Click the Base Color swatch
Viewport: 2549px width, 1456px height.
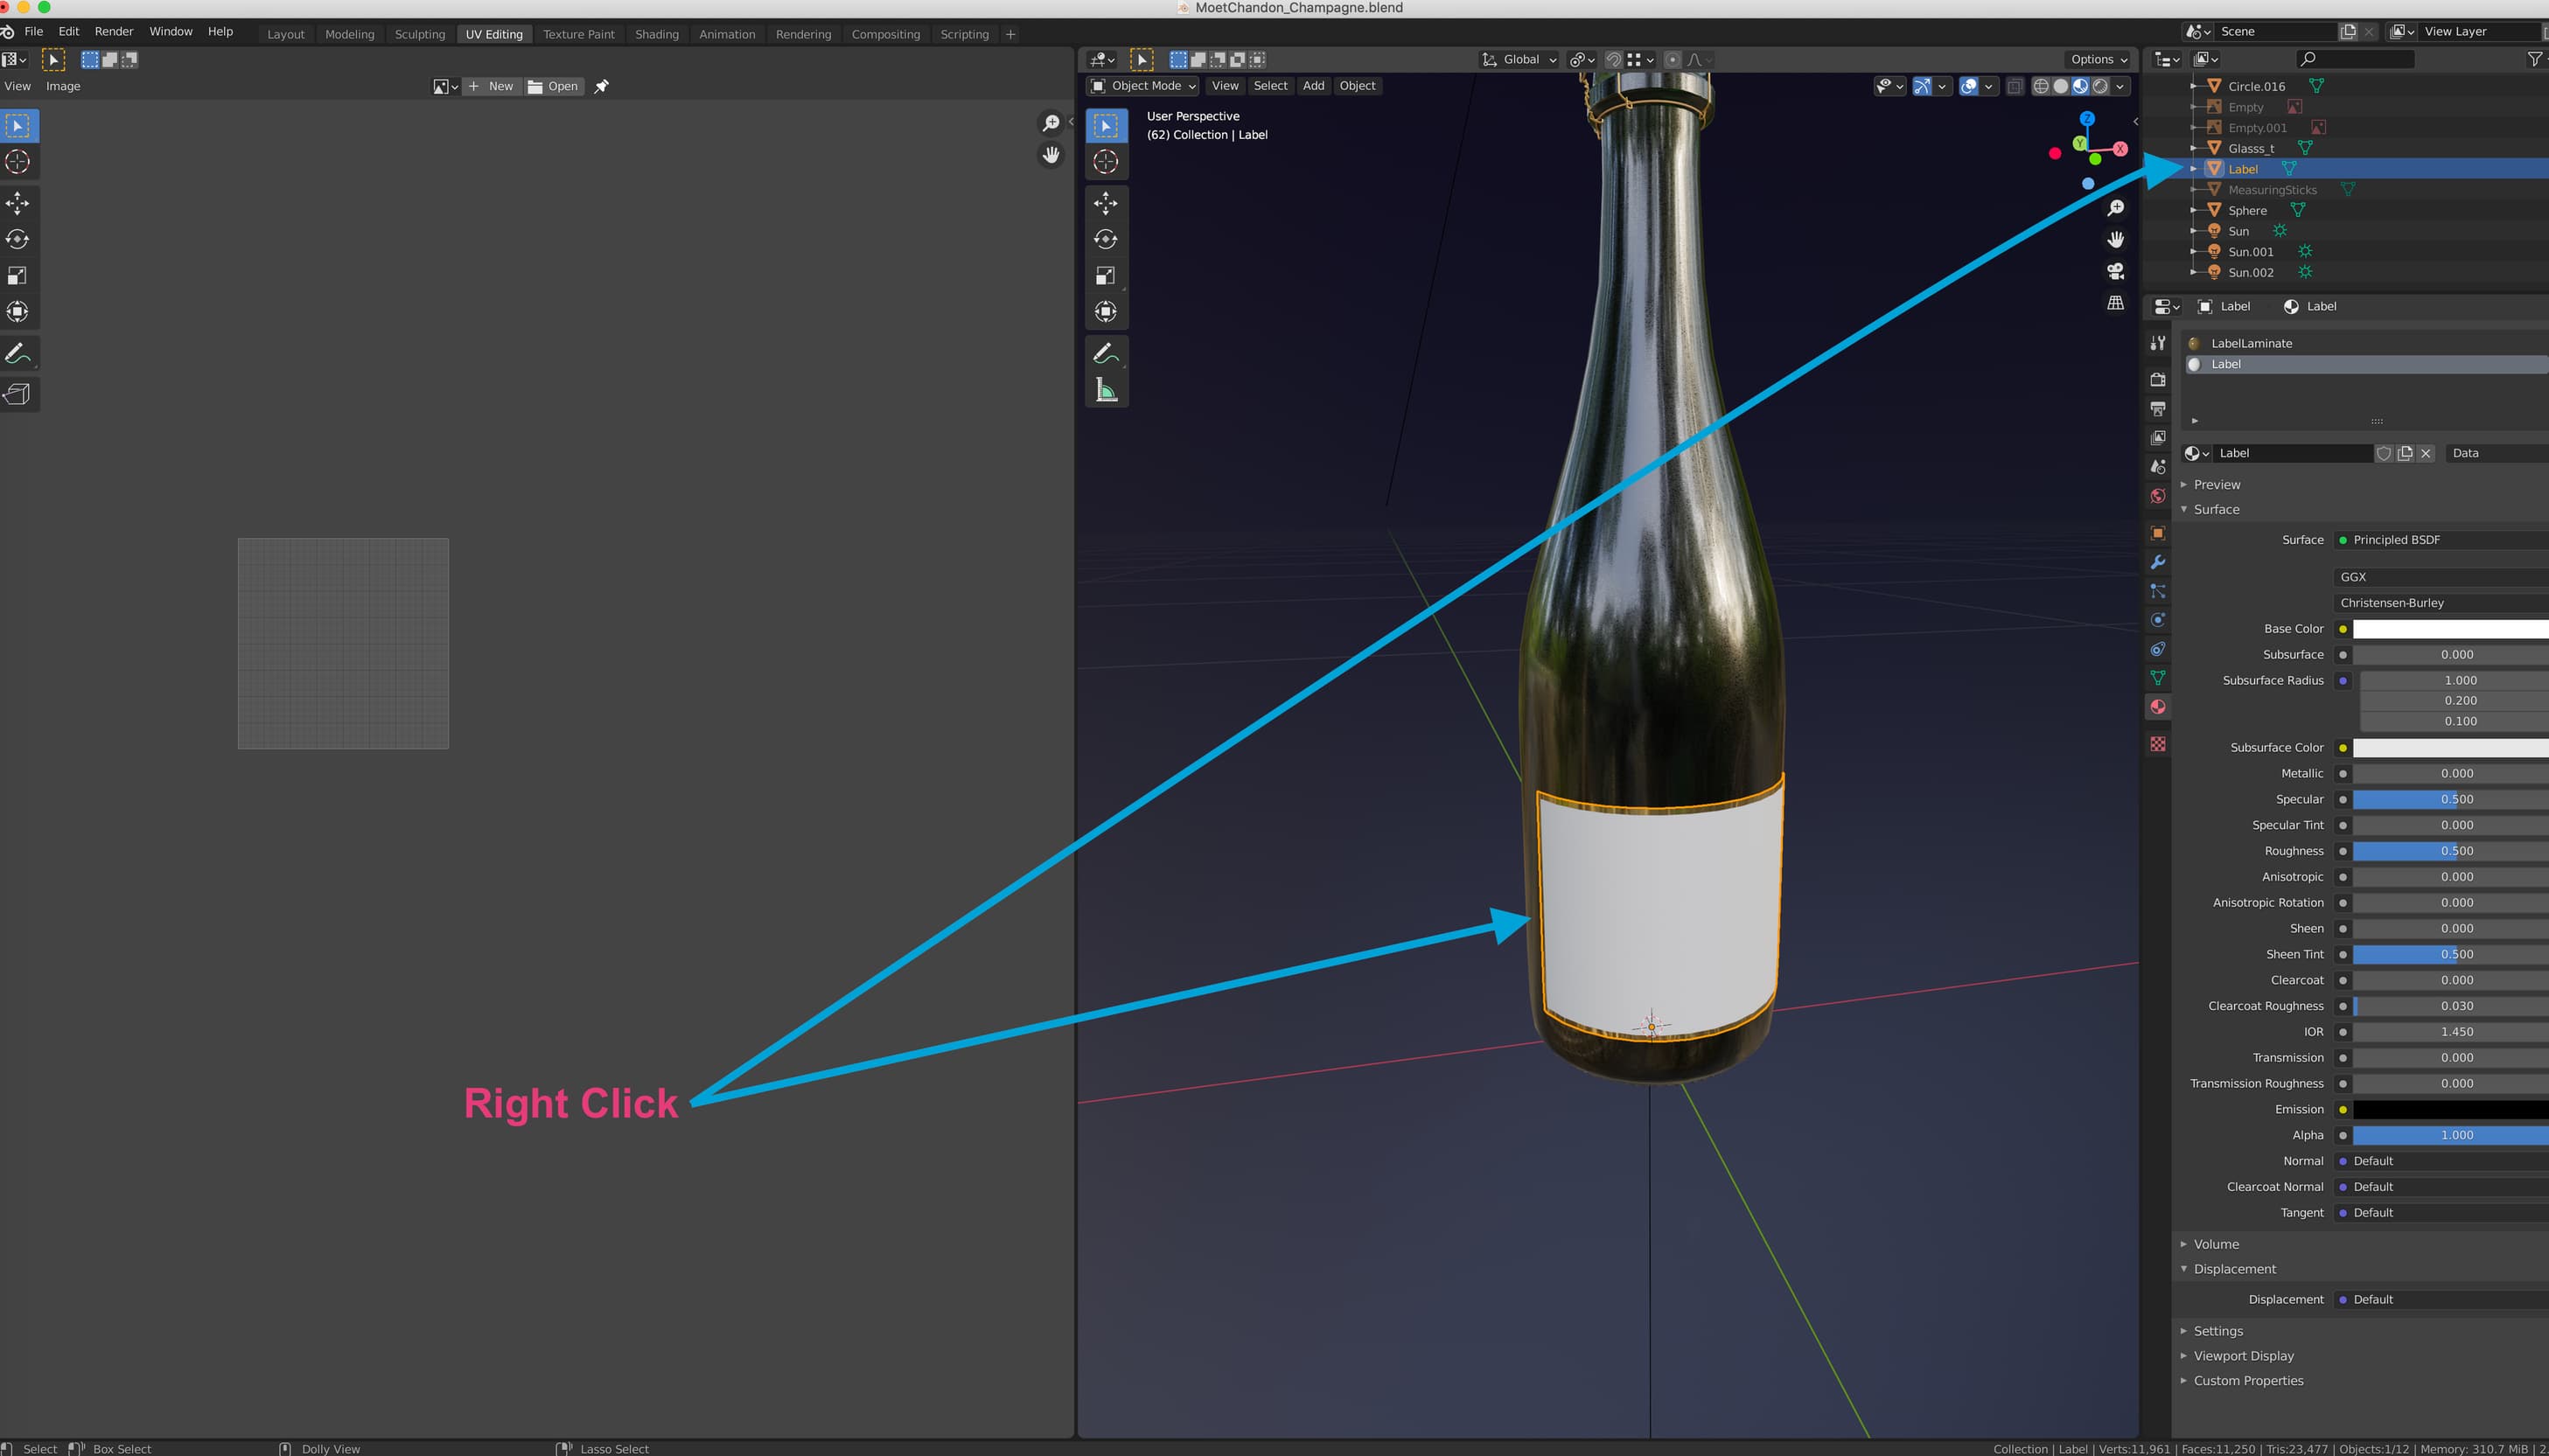pyautogui.click(x=2450, y=629)
